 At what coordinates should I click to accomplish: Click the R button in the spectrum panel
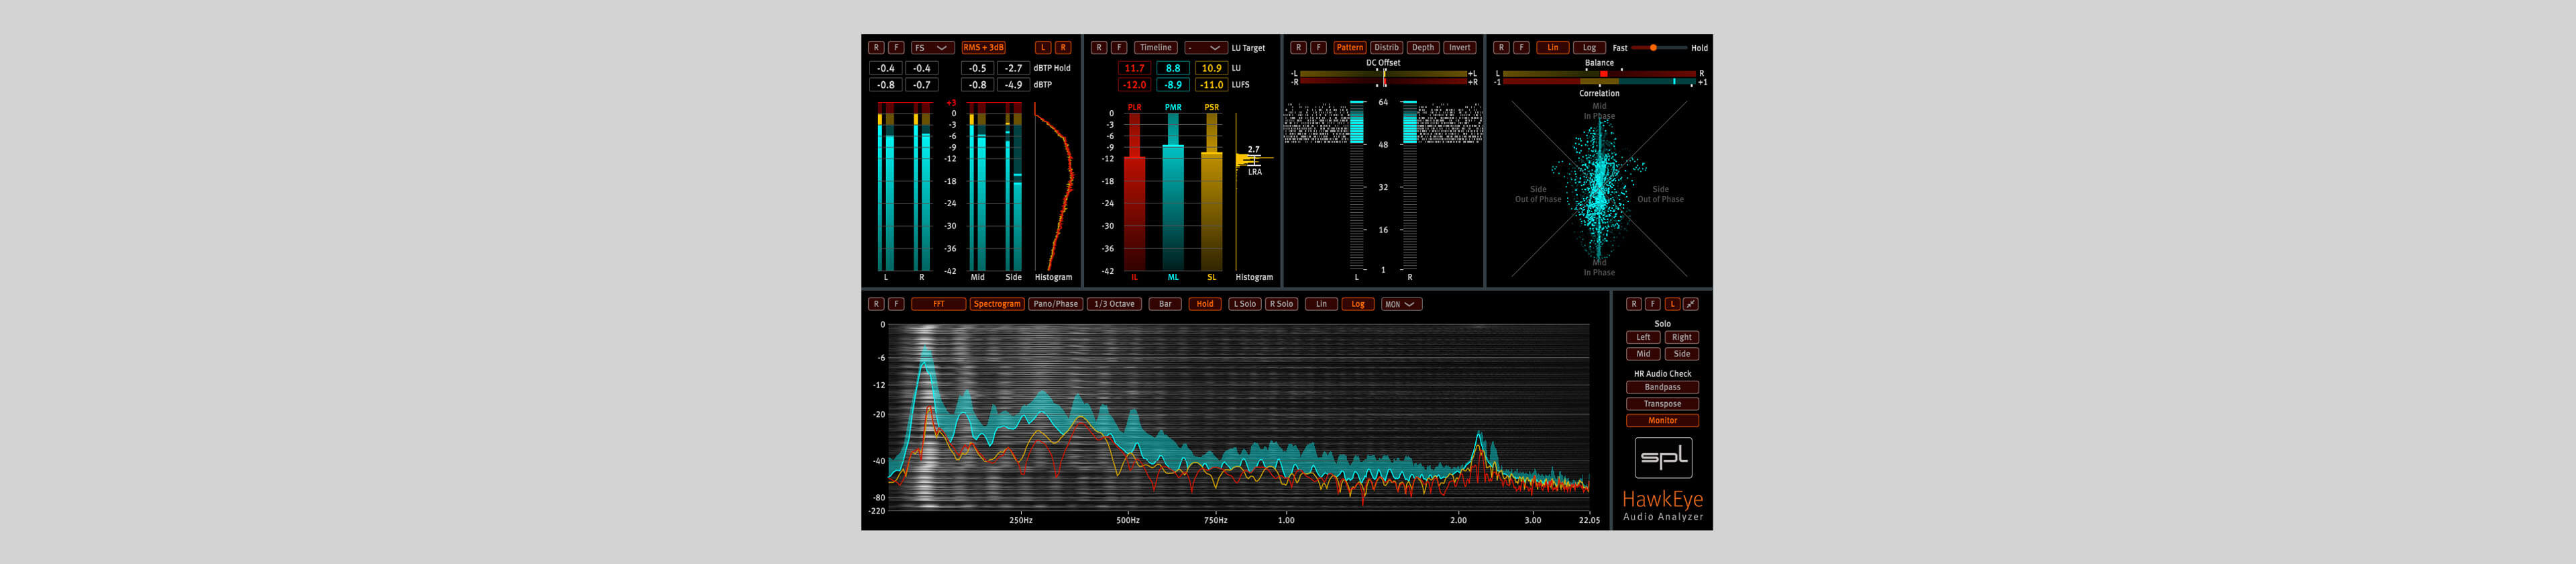(876, 304)
